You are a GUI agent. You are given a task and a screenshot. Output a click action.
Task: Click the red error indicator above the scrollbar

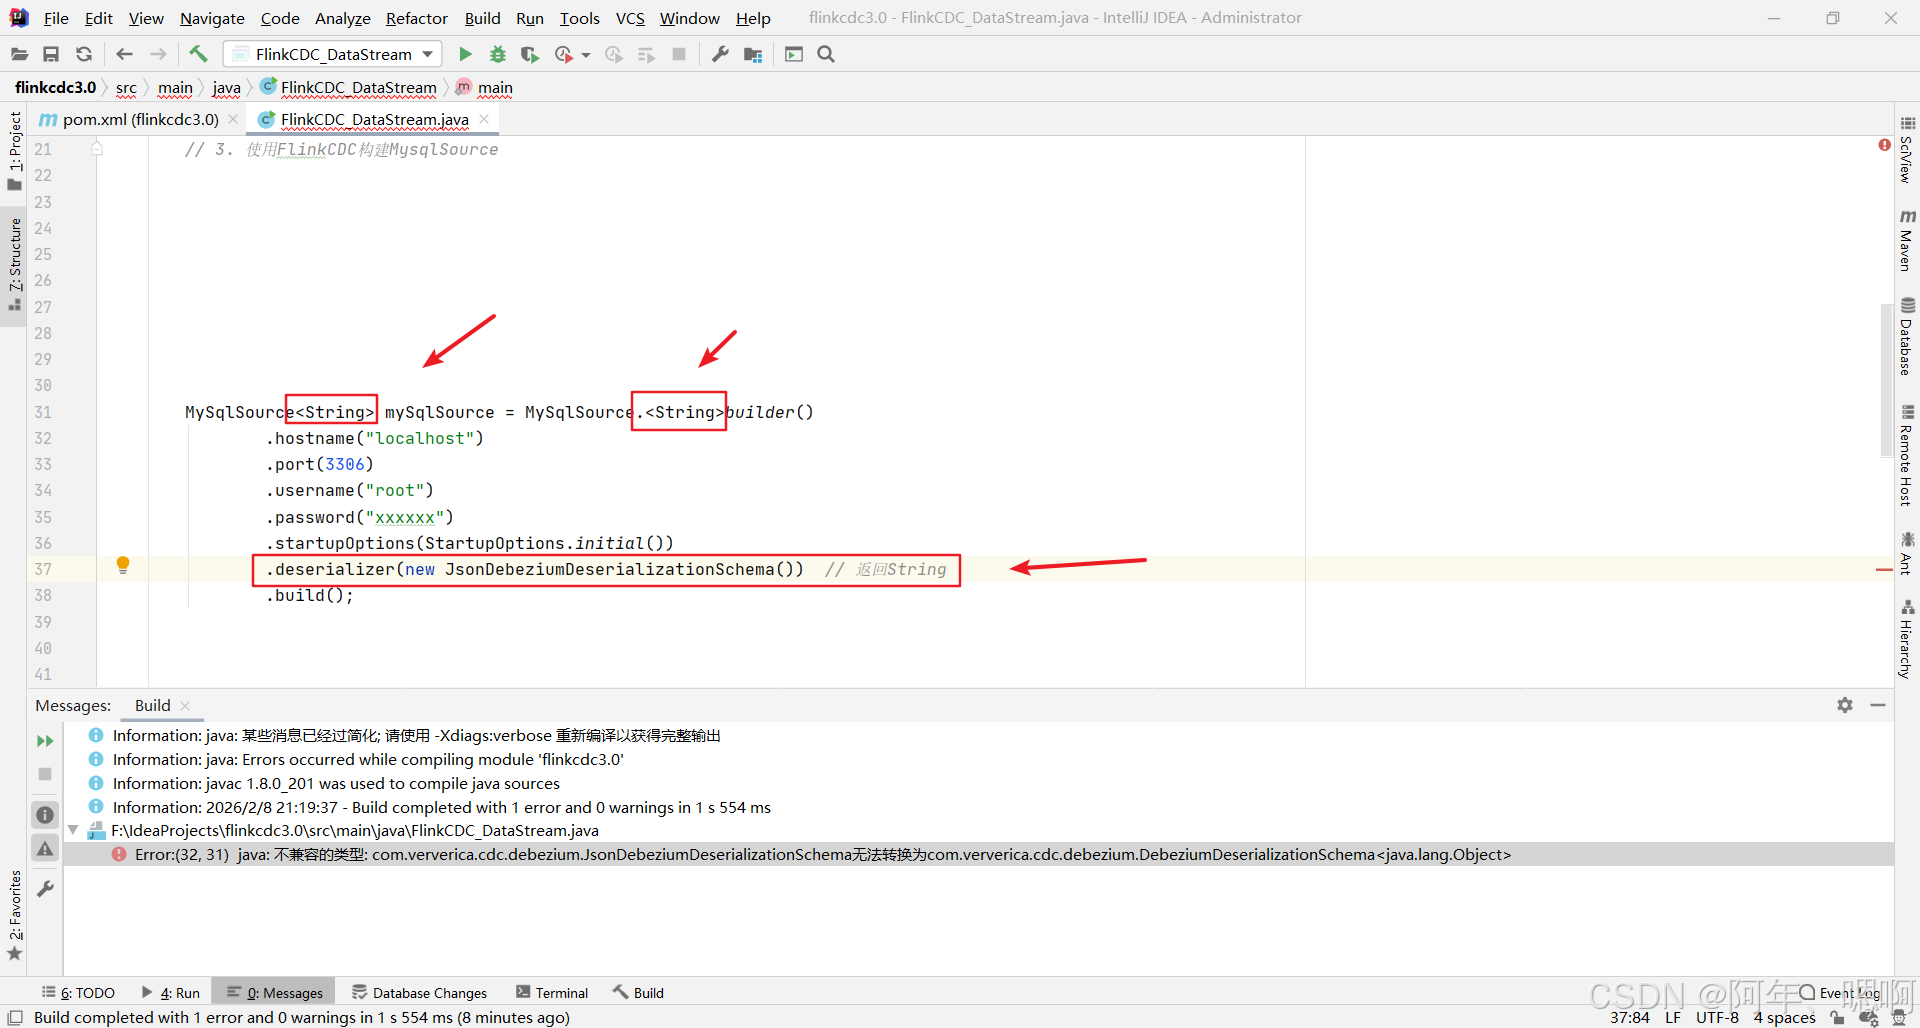point(1884,145)
